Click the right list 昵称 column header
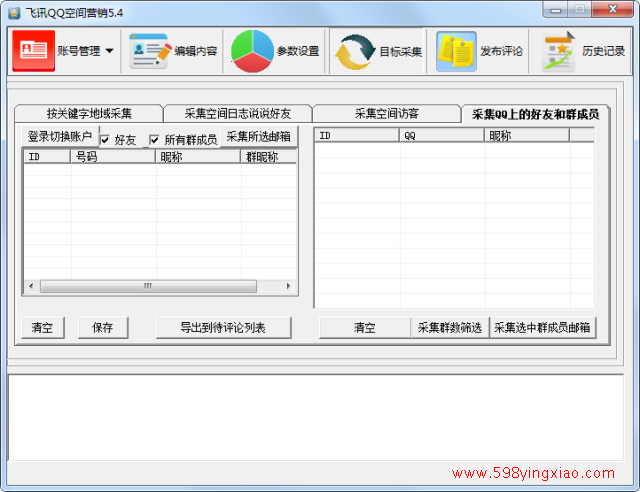Image resolution: width=640 pixels, height=492 pixels. 527,135
